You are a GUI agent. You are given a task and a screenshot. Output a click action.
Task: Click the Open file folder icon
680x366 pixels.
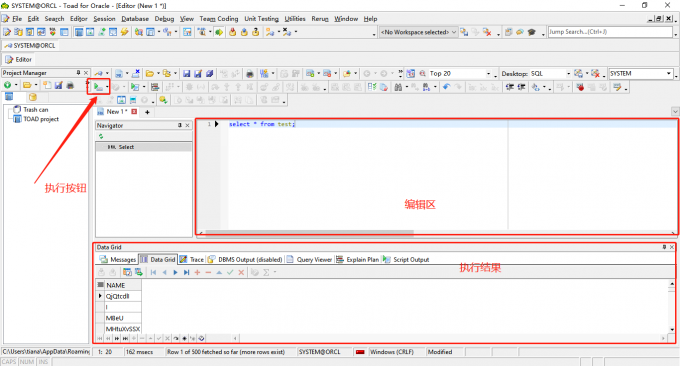click(x=150, y=74)
